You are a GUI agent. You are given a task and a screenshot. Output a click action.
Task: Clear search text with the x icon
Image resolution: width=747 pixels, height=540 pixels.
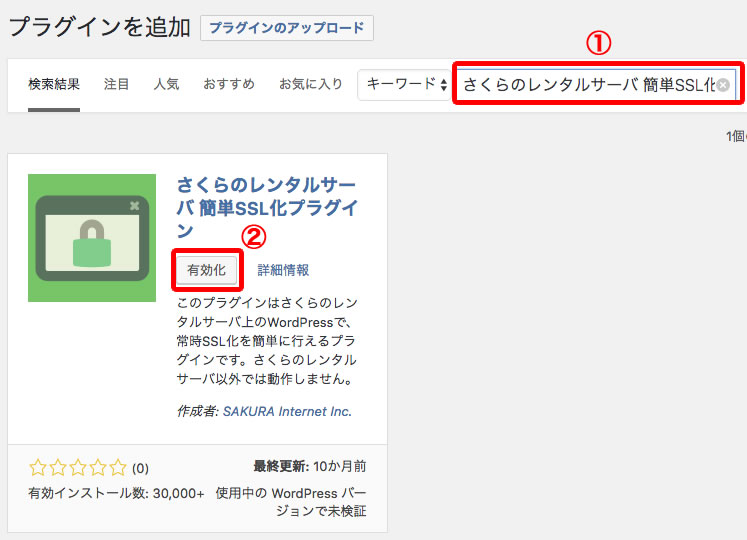(723, 85)
